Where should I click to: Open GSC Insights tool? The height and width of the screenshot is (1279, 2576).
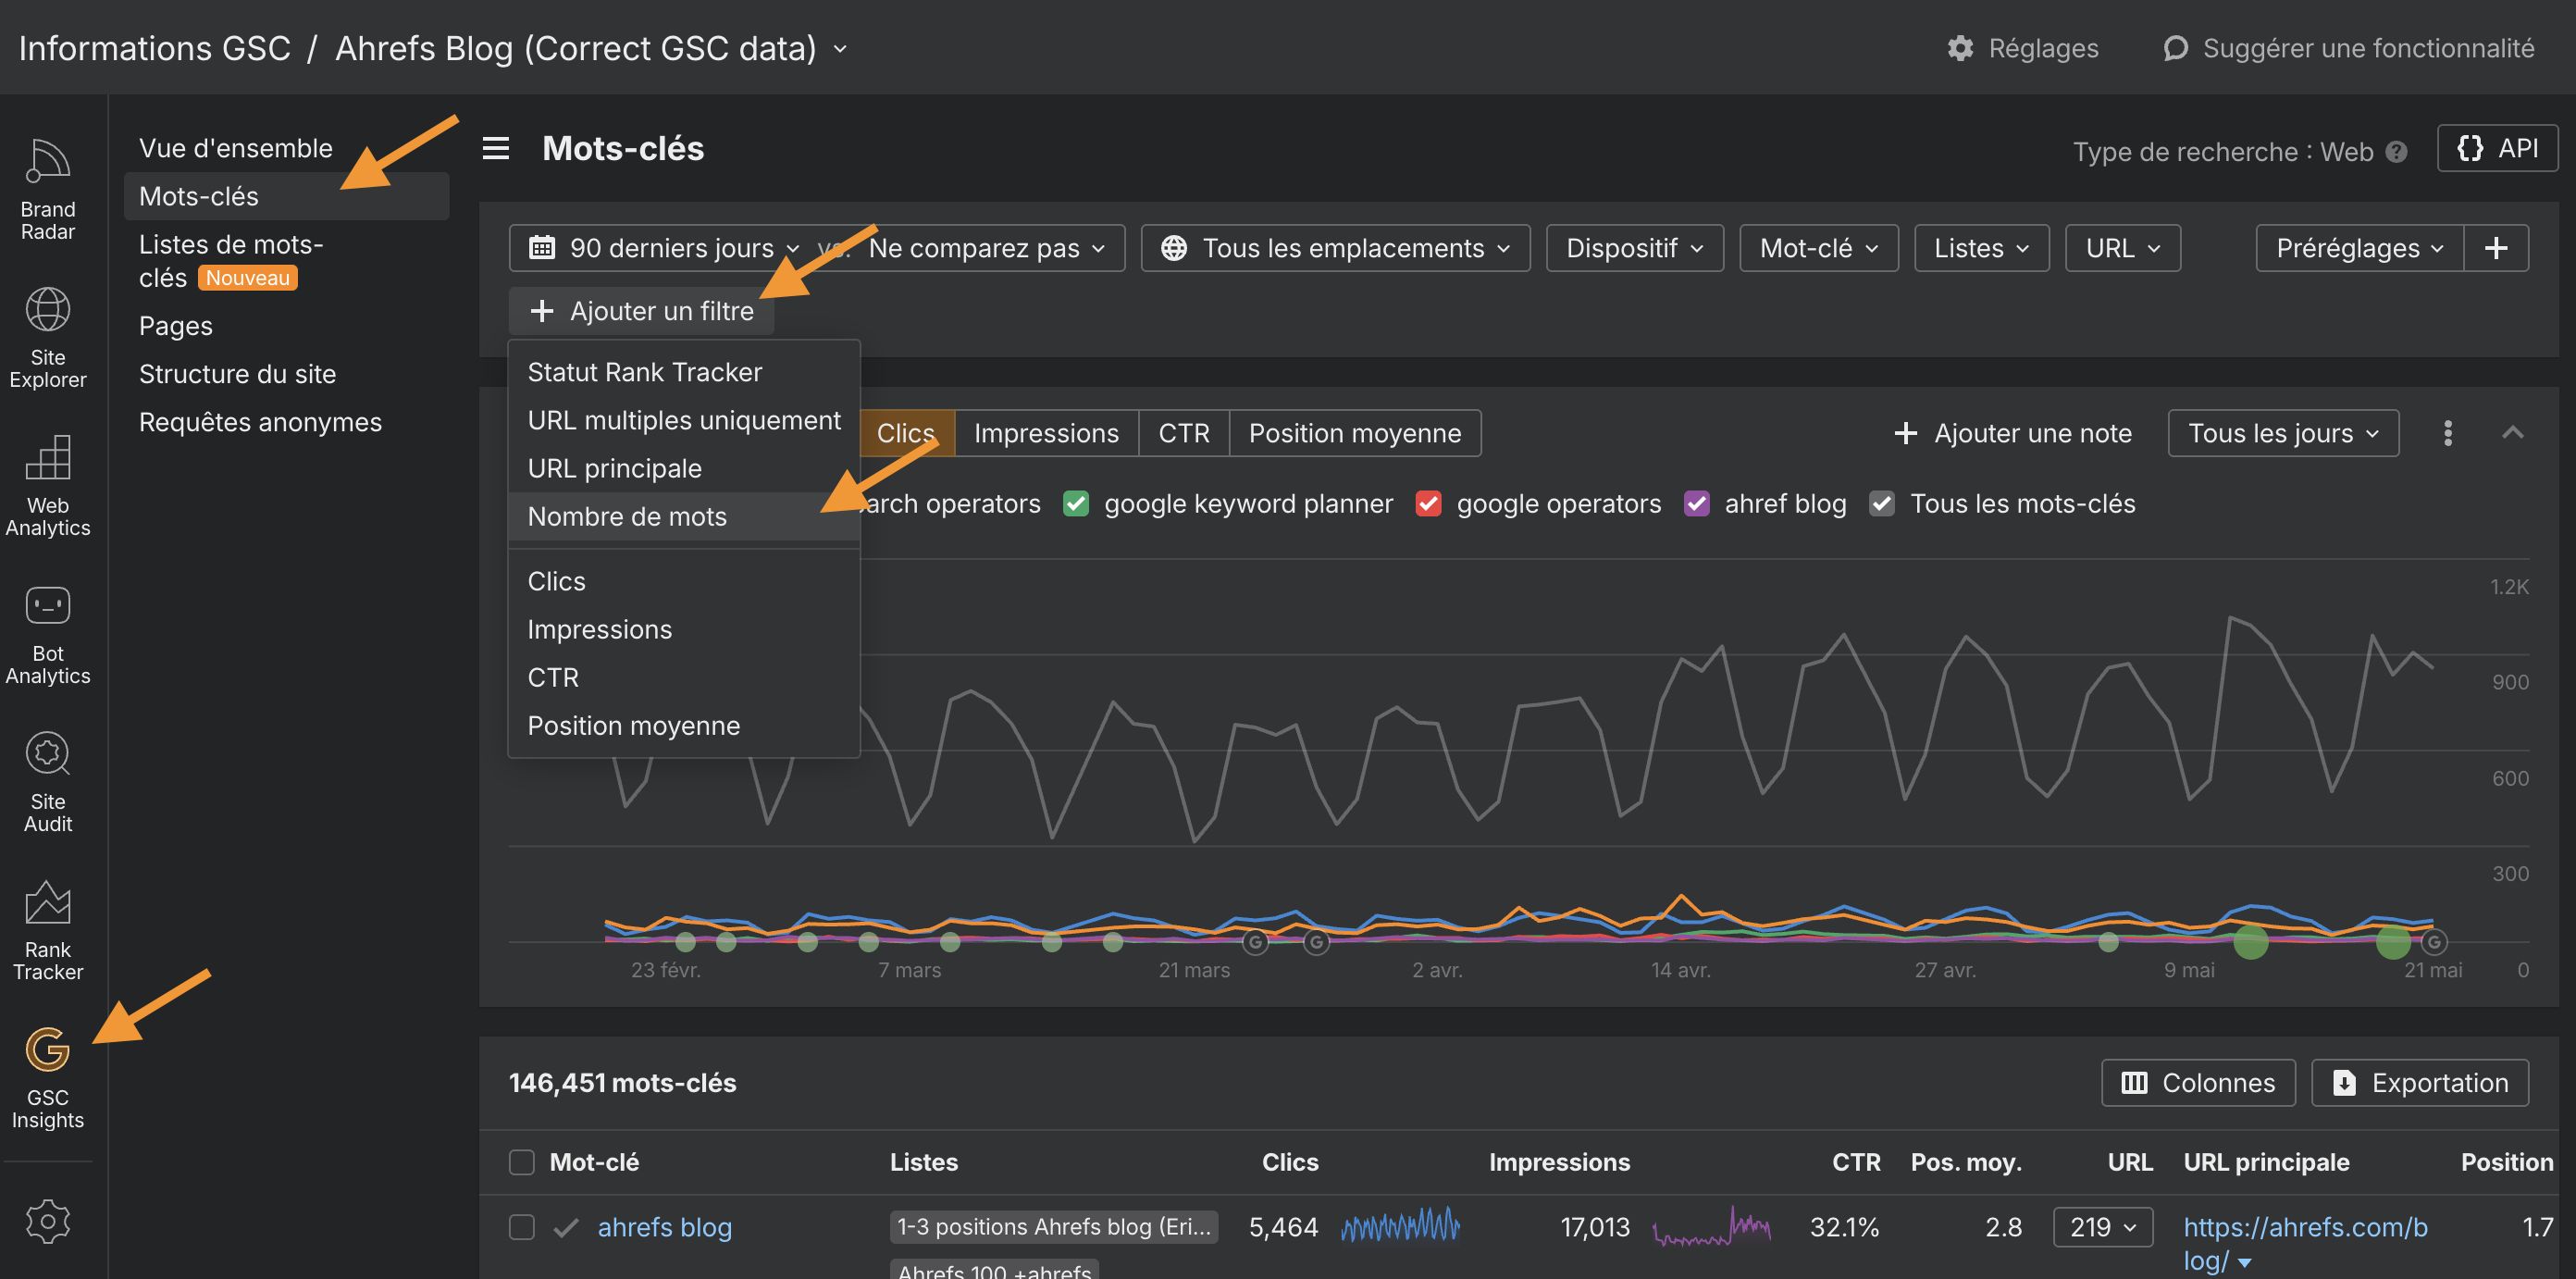pyautogui.click(x=47, y=1078)
